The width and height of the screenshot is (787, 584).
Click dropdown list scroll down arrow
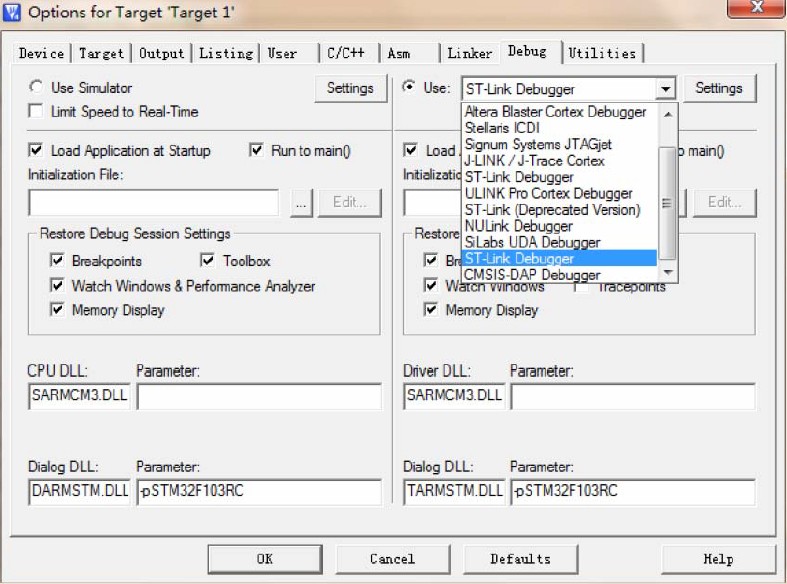coord(668,272)
